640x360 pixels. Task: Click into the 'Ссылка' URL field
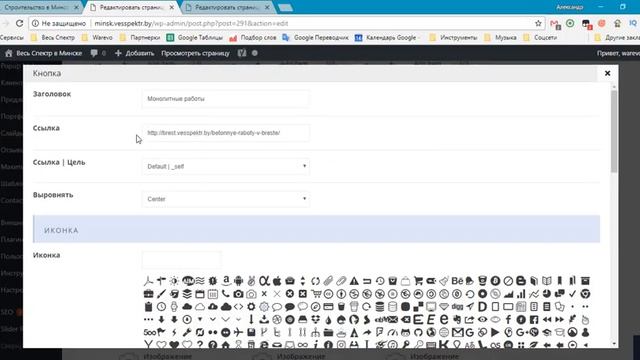[x=226, y=133]
